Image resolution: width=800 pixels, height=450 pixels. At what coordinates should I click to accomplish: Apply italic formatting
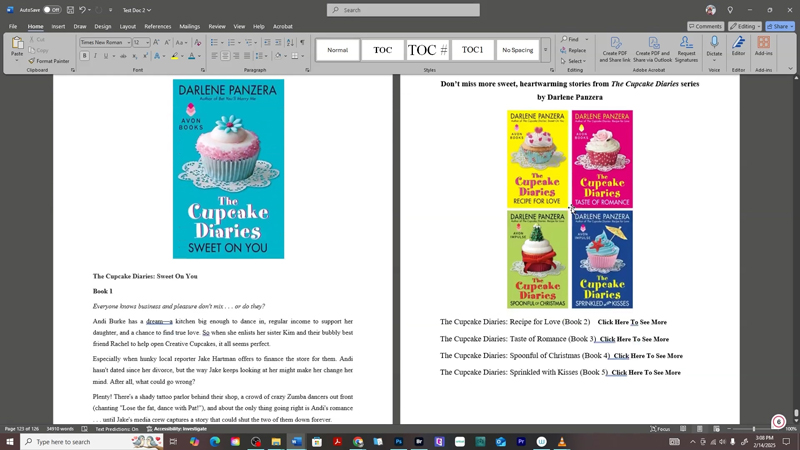point(95,56)
